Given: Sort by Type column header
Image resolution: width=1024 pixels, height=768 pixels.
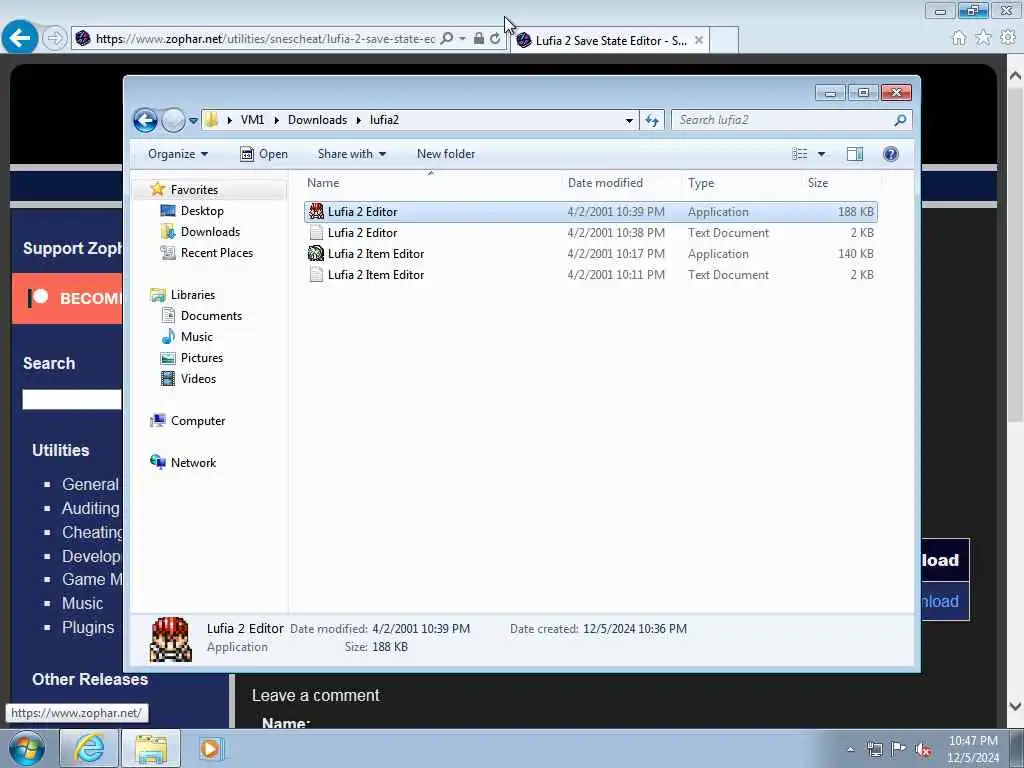Looking at the screenshot, I should pyautogui.click(x=701, y=183).
